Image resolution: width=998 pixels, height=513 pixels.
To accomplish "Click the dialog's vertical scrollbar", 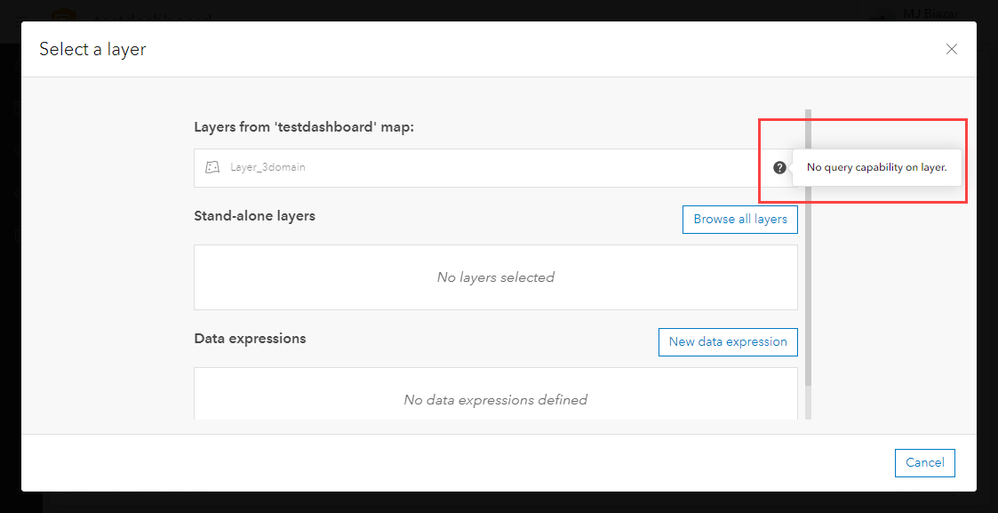I will 808,250.
